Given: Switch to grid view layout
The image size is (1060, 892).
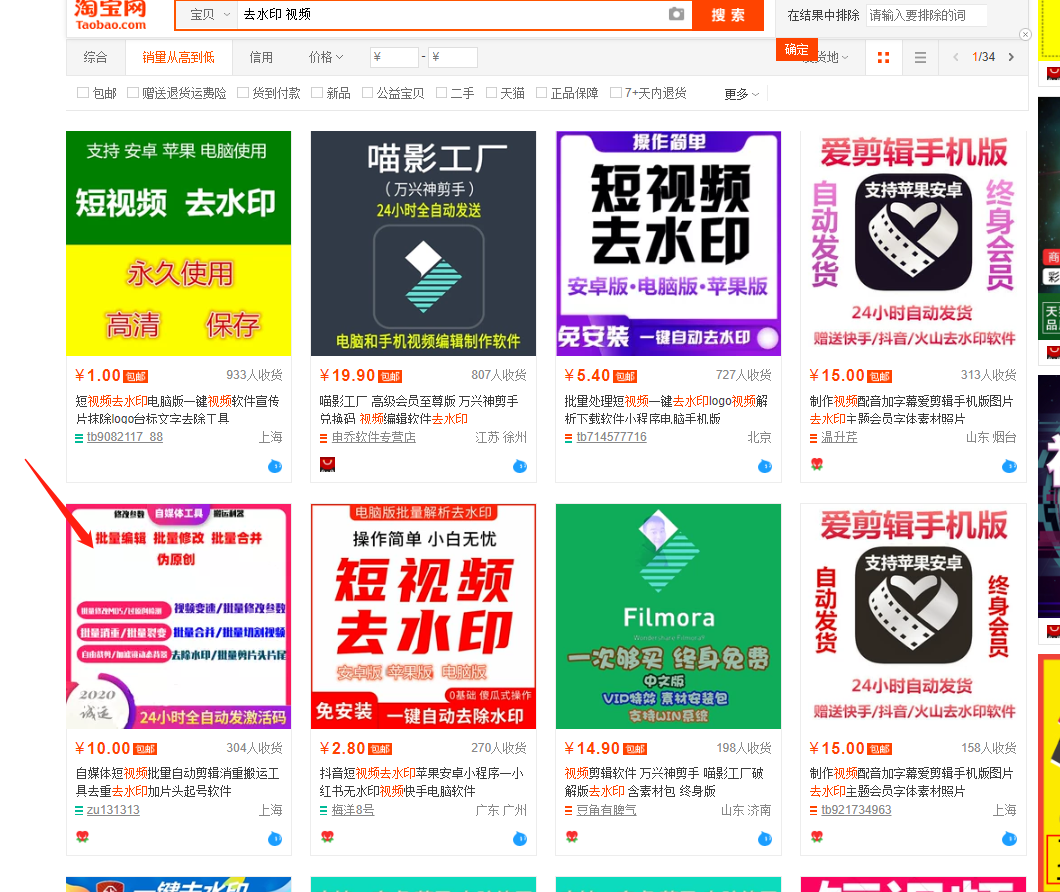Looking at the screenshot, I should [883, 57].
